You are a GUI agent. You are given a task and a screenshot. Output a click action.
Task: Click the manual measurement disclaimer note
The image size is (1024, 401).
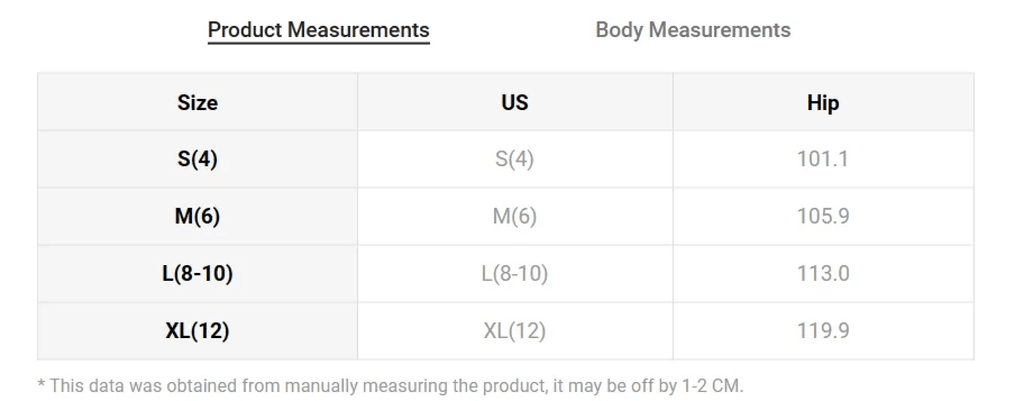[x=391, y=385]
